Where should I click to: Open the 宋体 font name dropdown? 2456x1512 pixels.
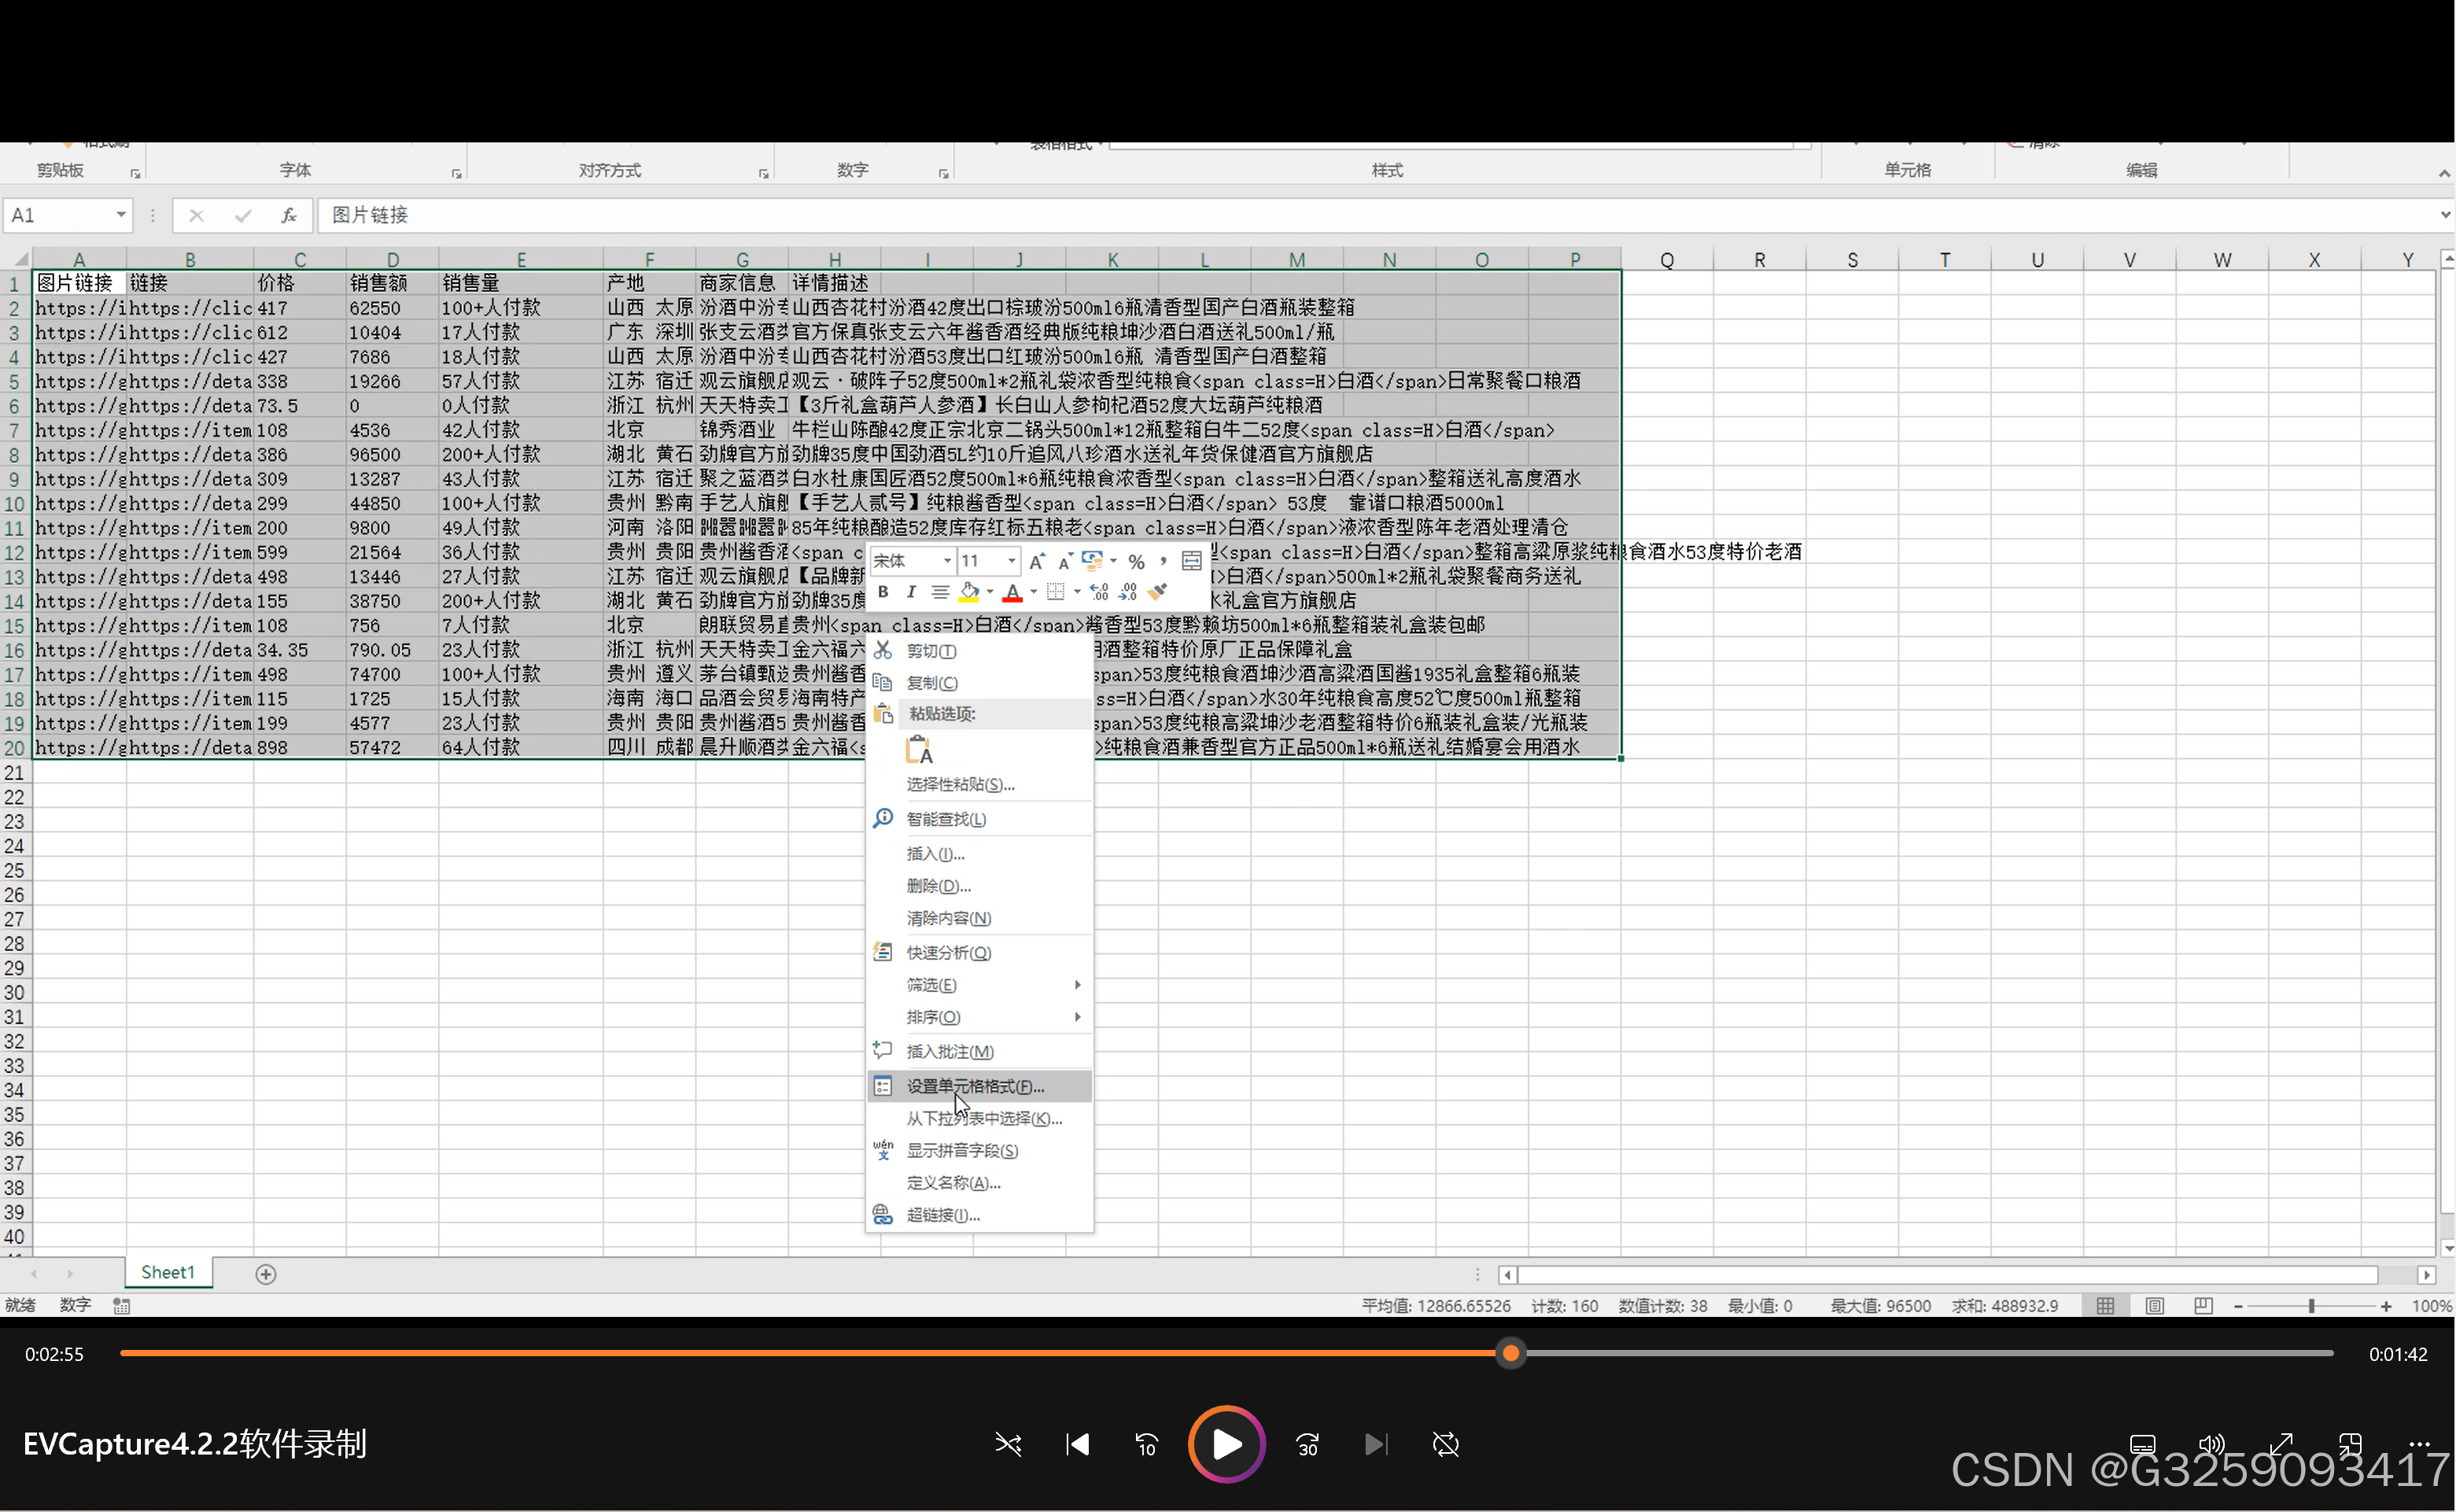click(x=946, y=561)
